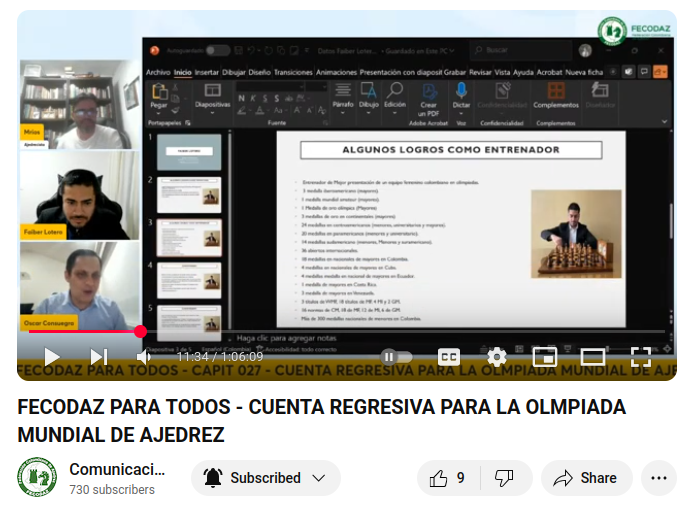This screenshot has height=505, width=683.
Task: Toggle the Autoguardado switch
Action: point(218,51)
